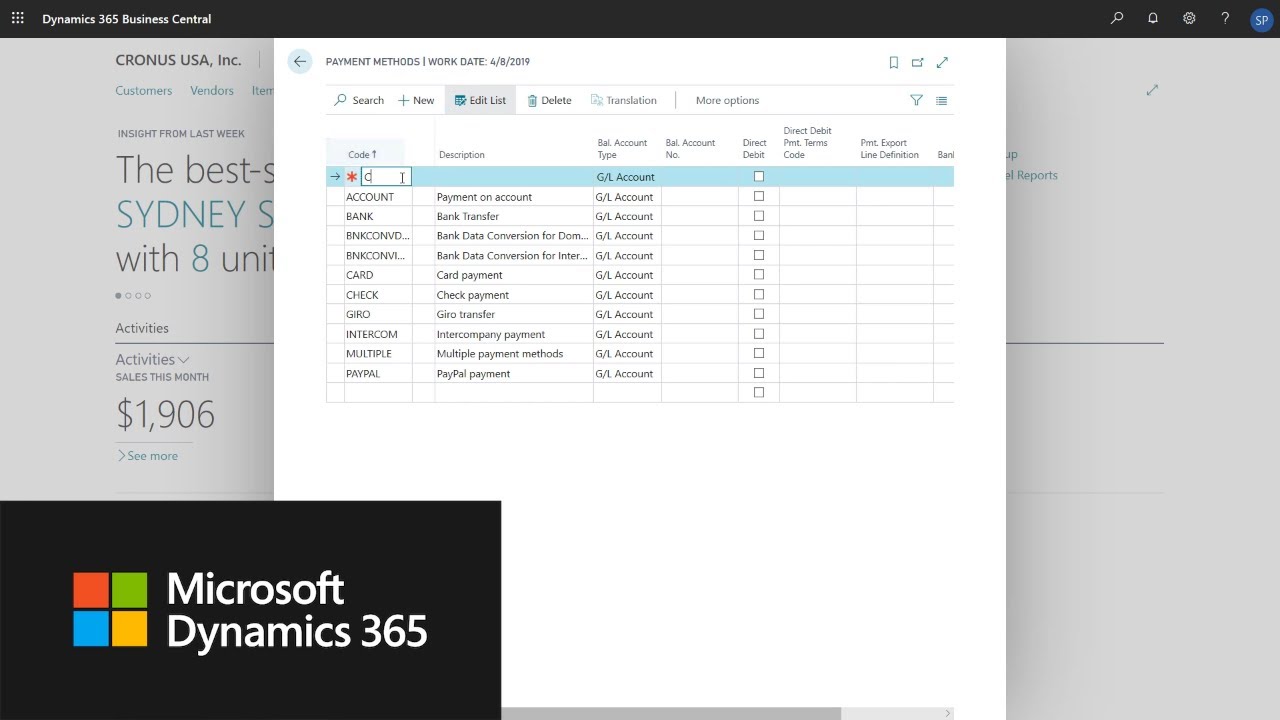Screen dimensions: 1280x720
Task: Toggle Direct Debit checkbox for PAYPAL row
Action: (758, 373)
